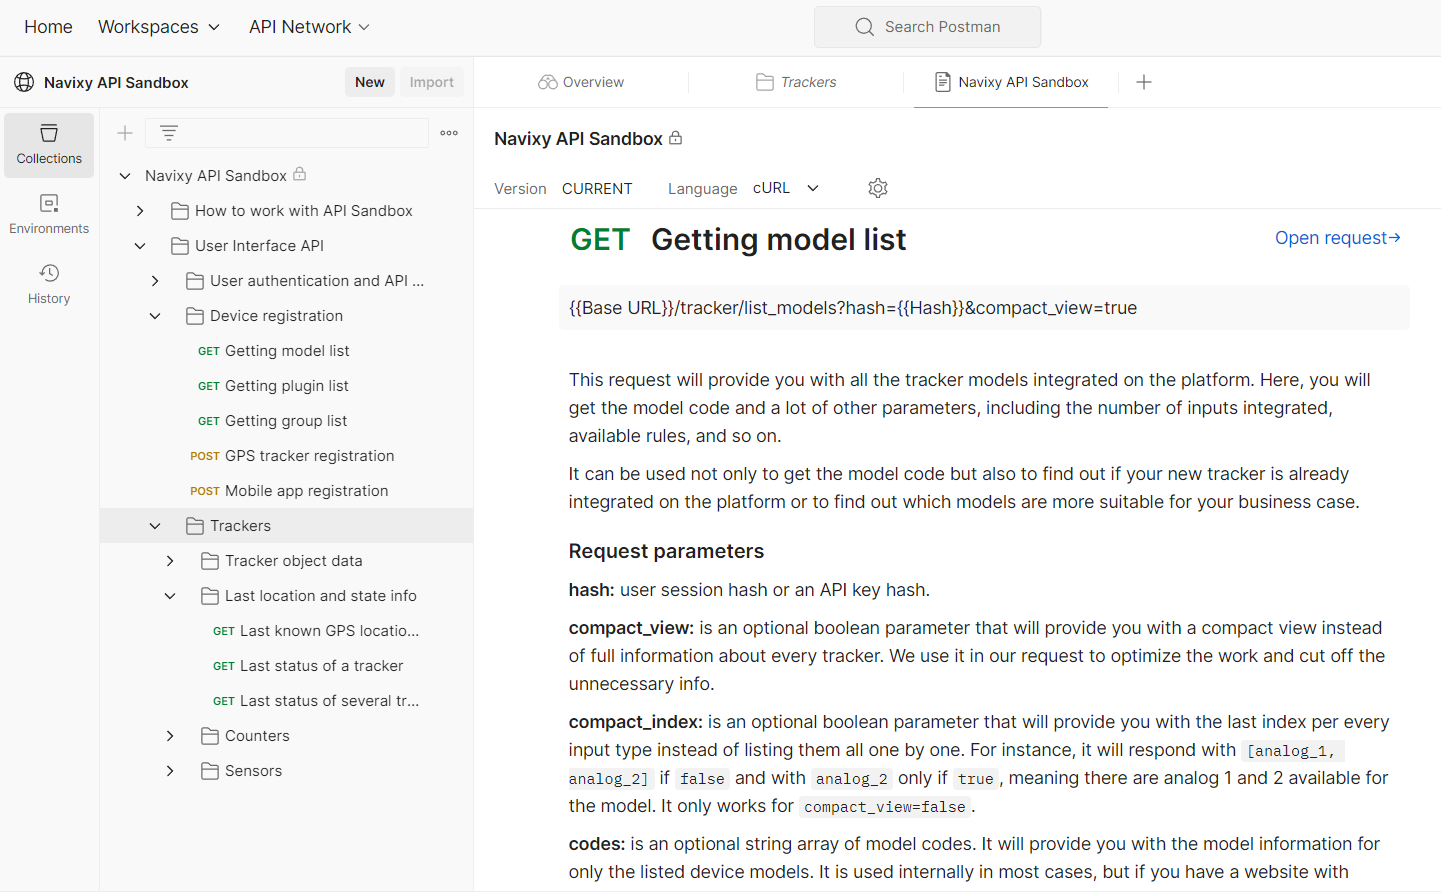Click the collections filter search field

click(x=287, y=133)
